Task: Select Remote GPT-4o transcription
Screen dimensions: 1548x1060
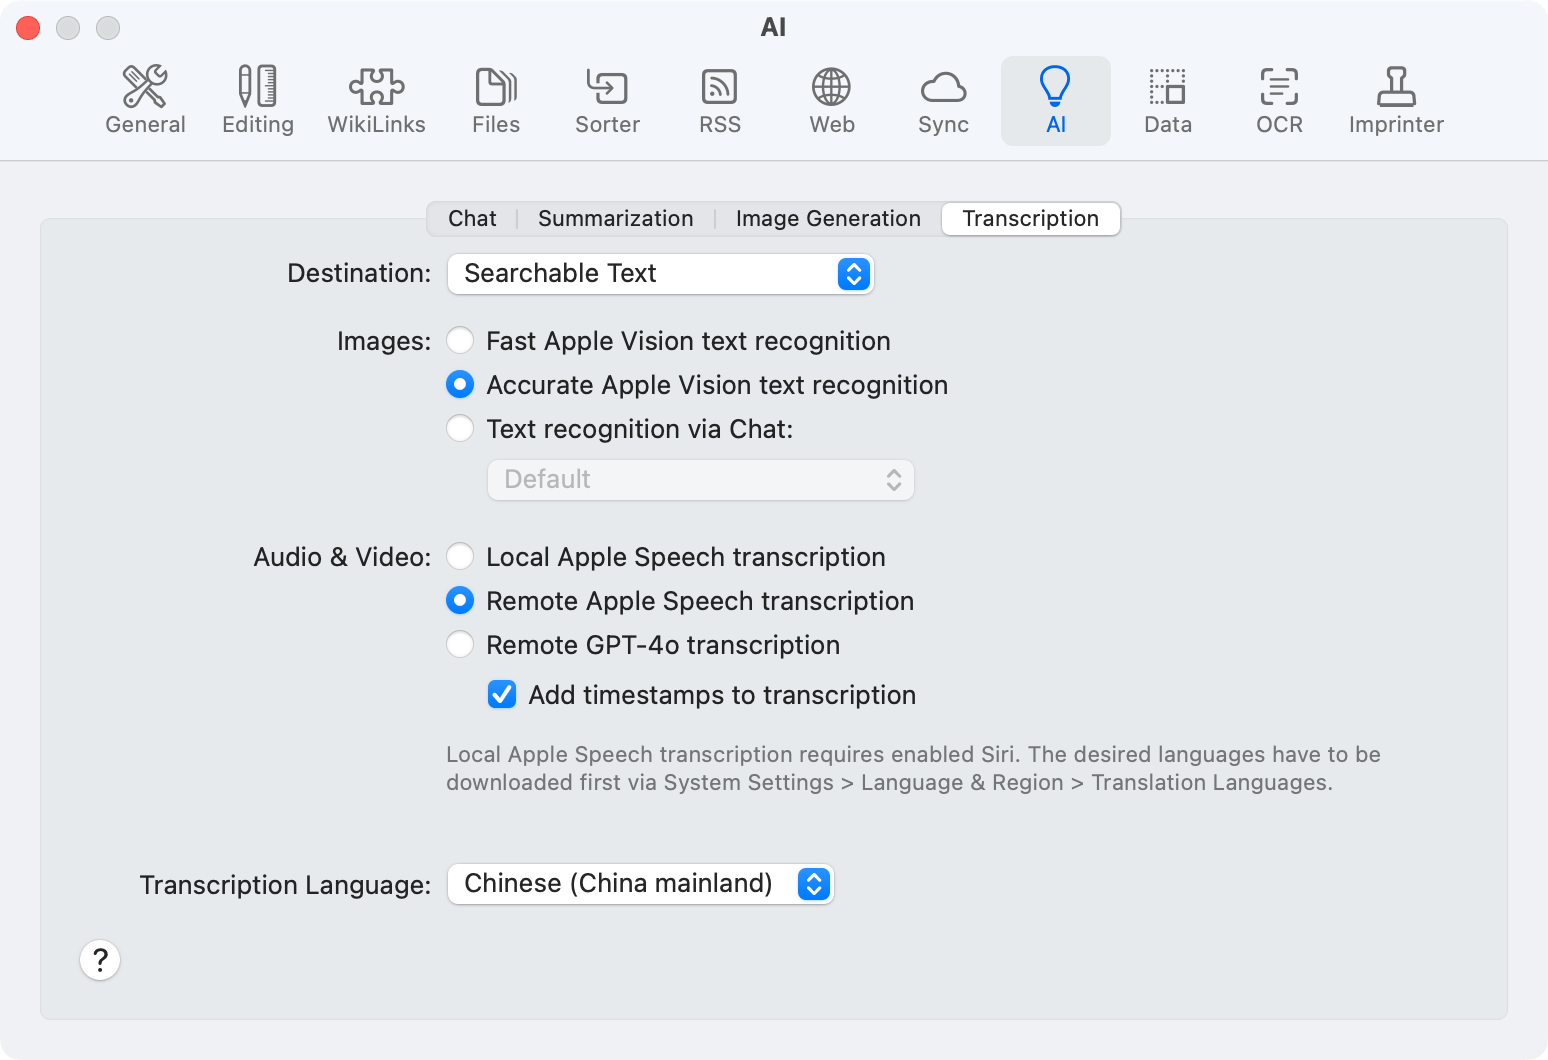Action: 460,645
